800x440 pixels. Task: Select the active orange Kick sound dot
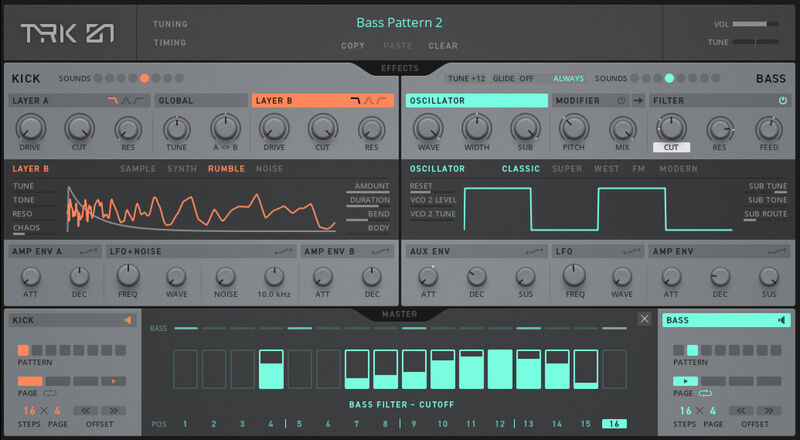pos(144,78)
